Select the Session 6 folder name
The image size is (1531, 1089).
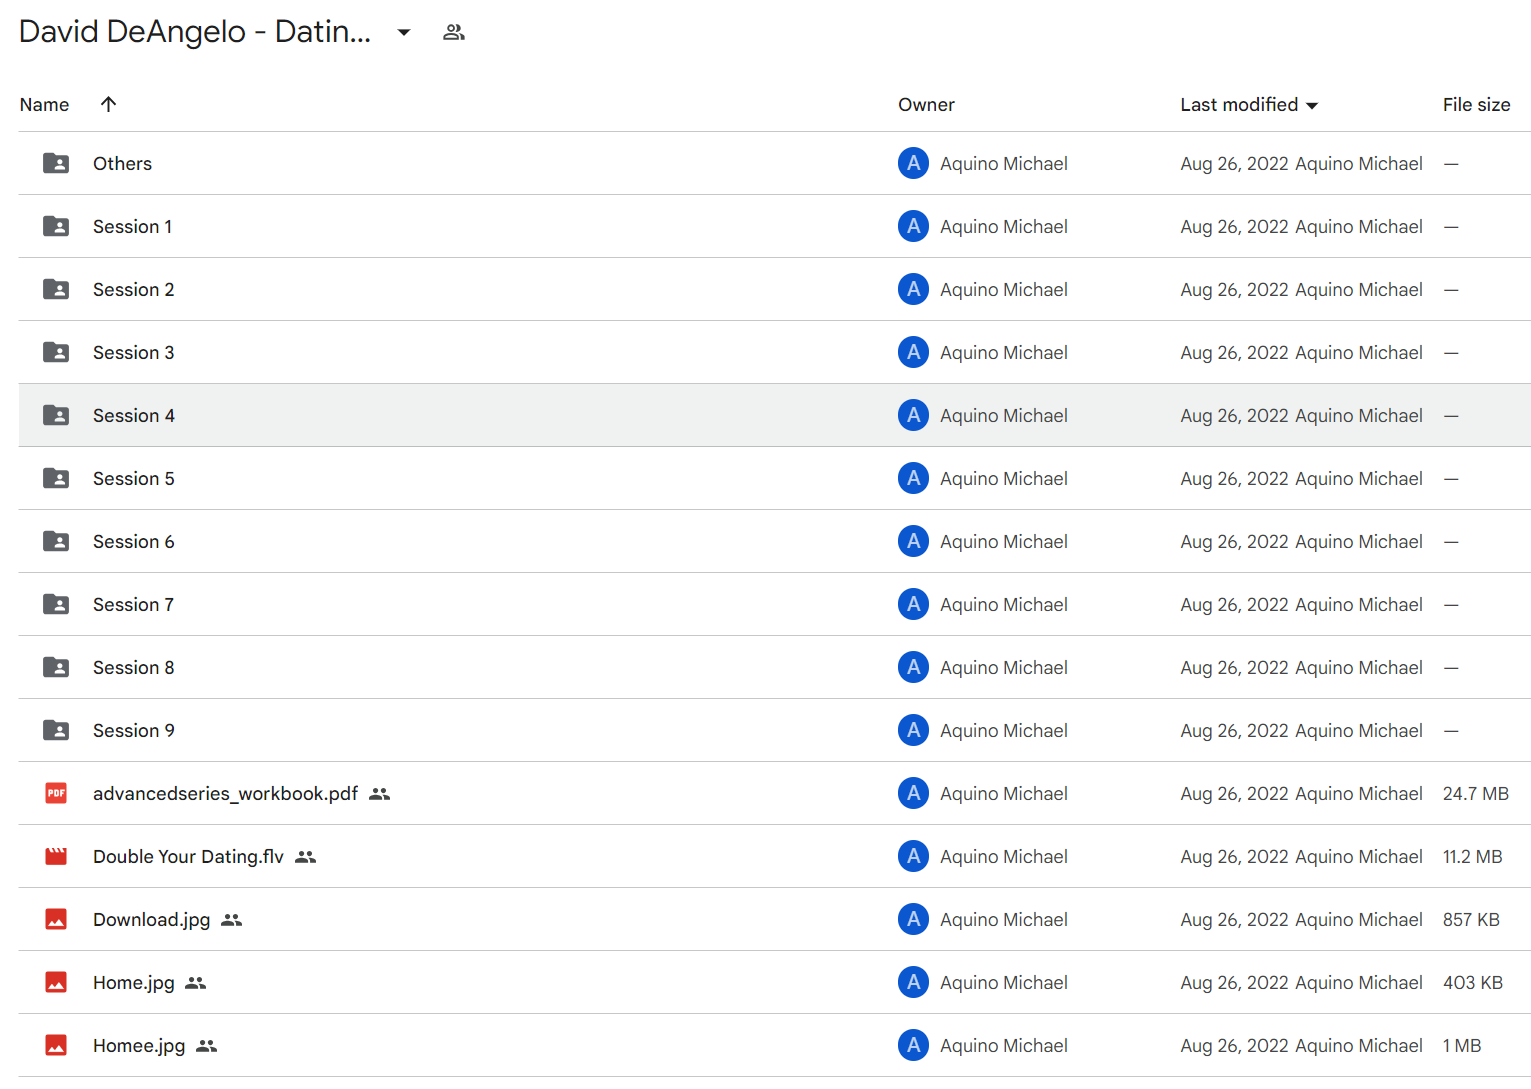pyautogui.click(x=133, y=541)
